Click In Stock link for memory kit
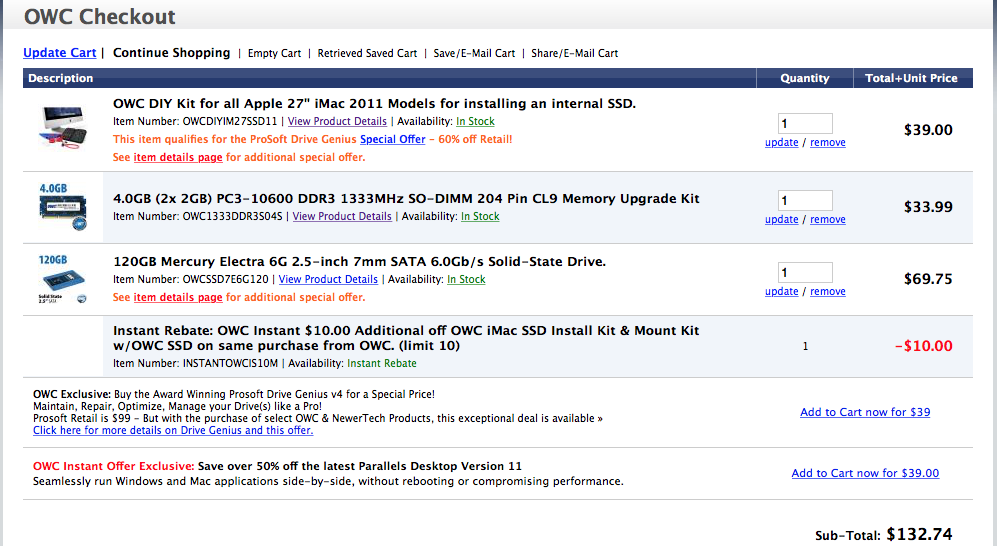This screenshot has height=546, width=997. [480, 216]
